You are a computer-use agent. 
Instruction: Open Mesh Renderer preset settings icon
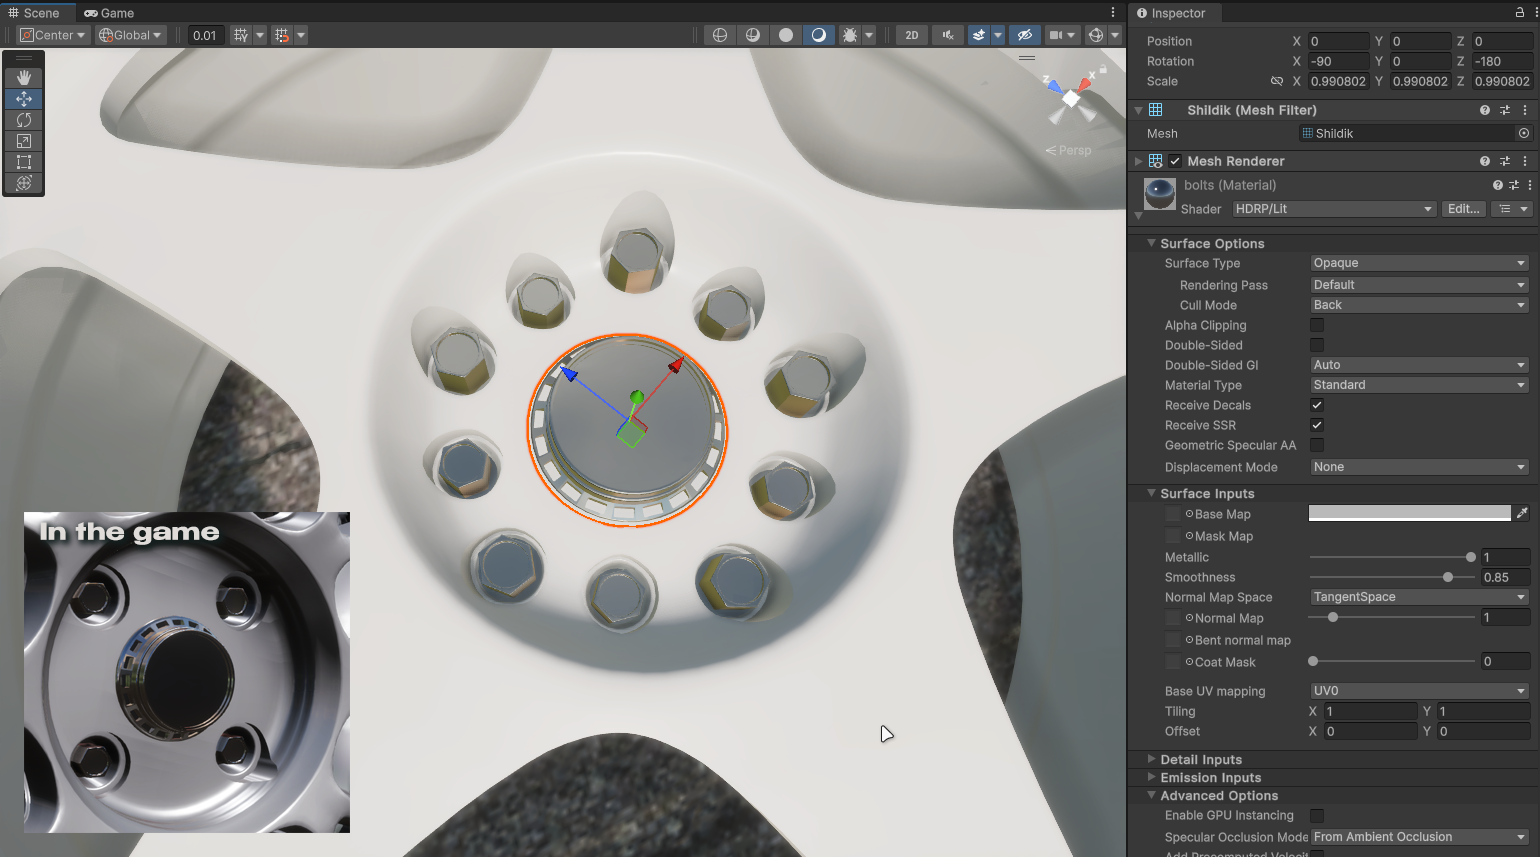[1505, 161]
